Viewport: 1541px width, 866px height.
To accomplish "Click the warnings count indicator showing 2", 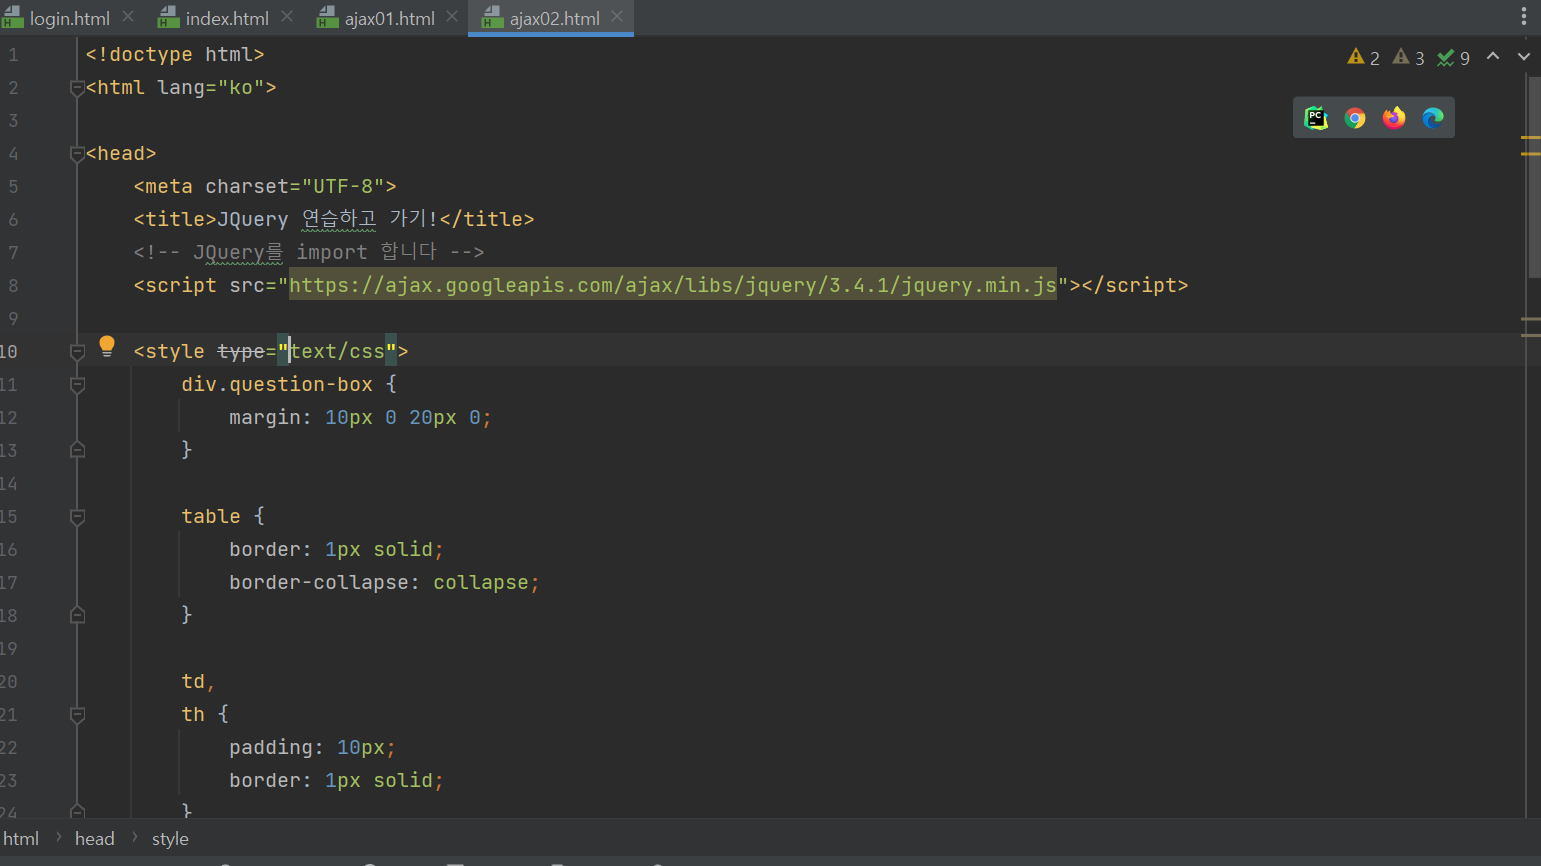I will [1364, 58].
